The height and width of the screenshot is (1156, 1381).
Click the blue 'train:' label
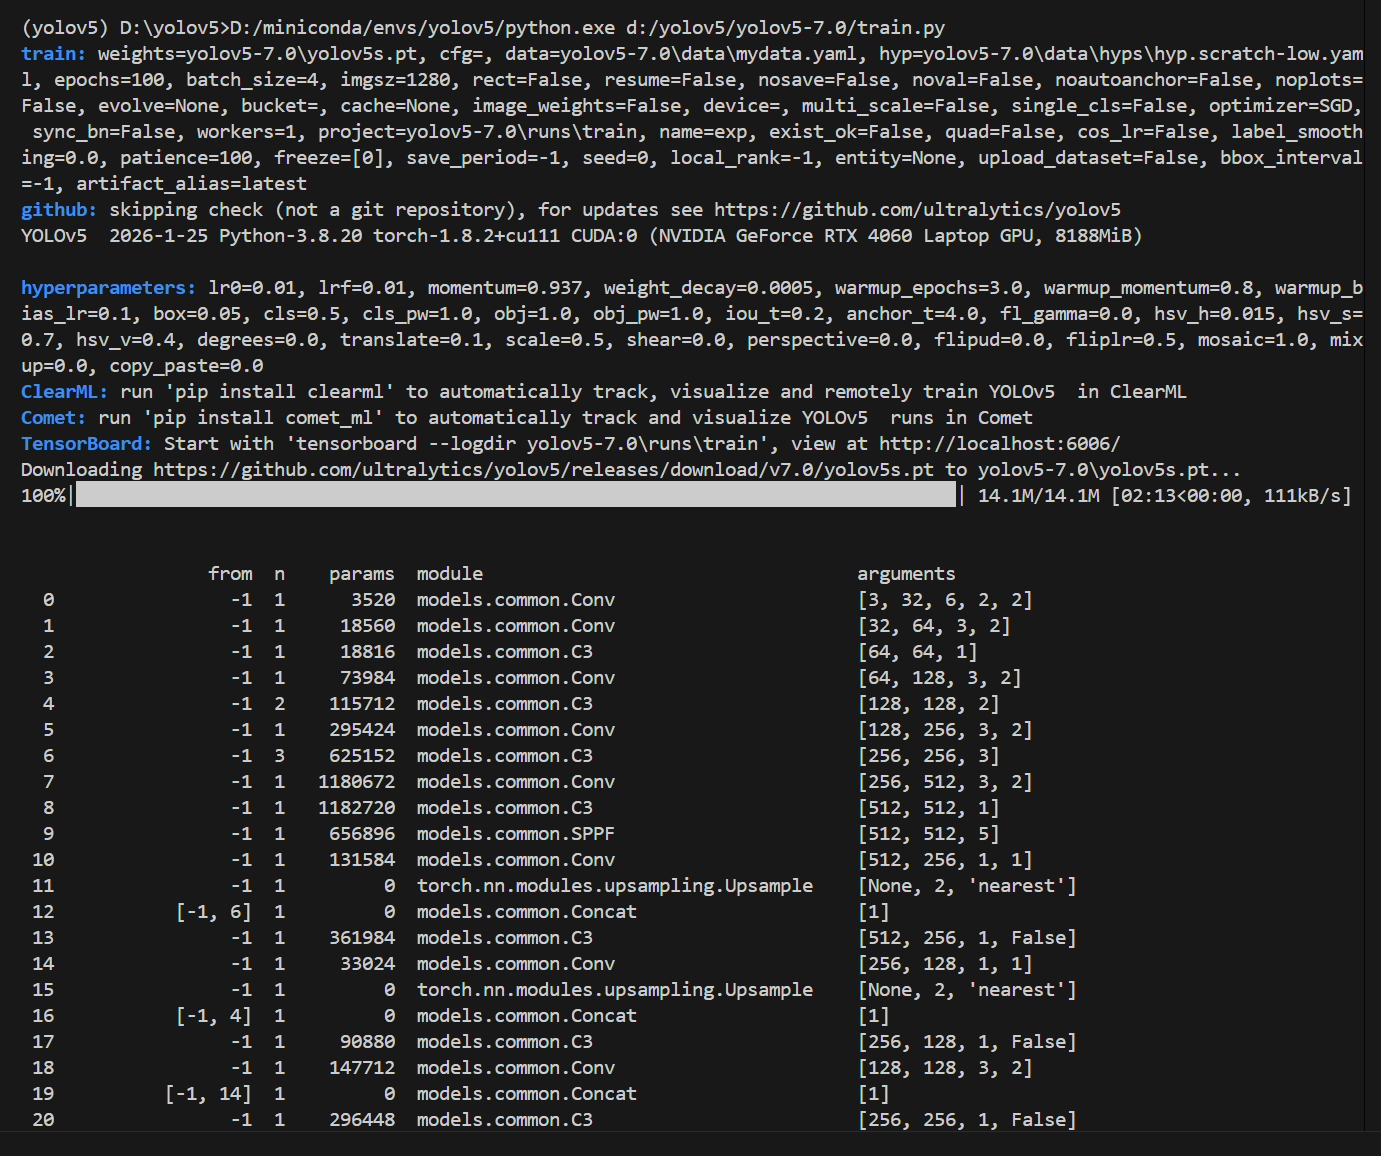(x=54, y=54)
